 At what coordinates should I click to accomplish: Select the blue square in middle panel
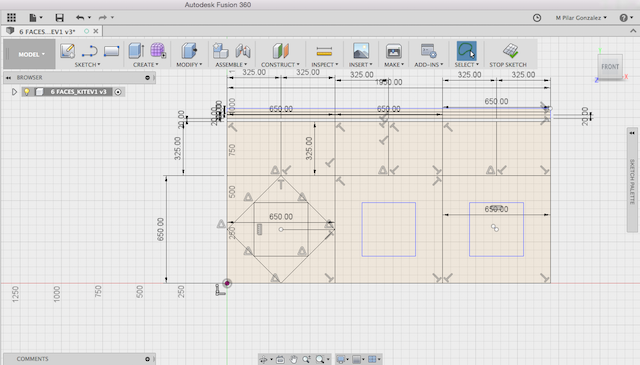pyautogui.click(x=389, y=229)
